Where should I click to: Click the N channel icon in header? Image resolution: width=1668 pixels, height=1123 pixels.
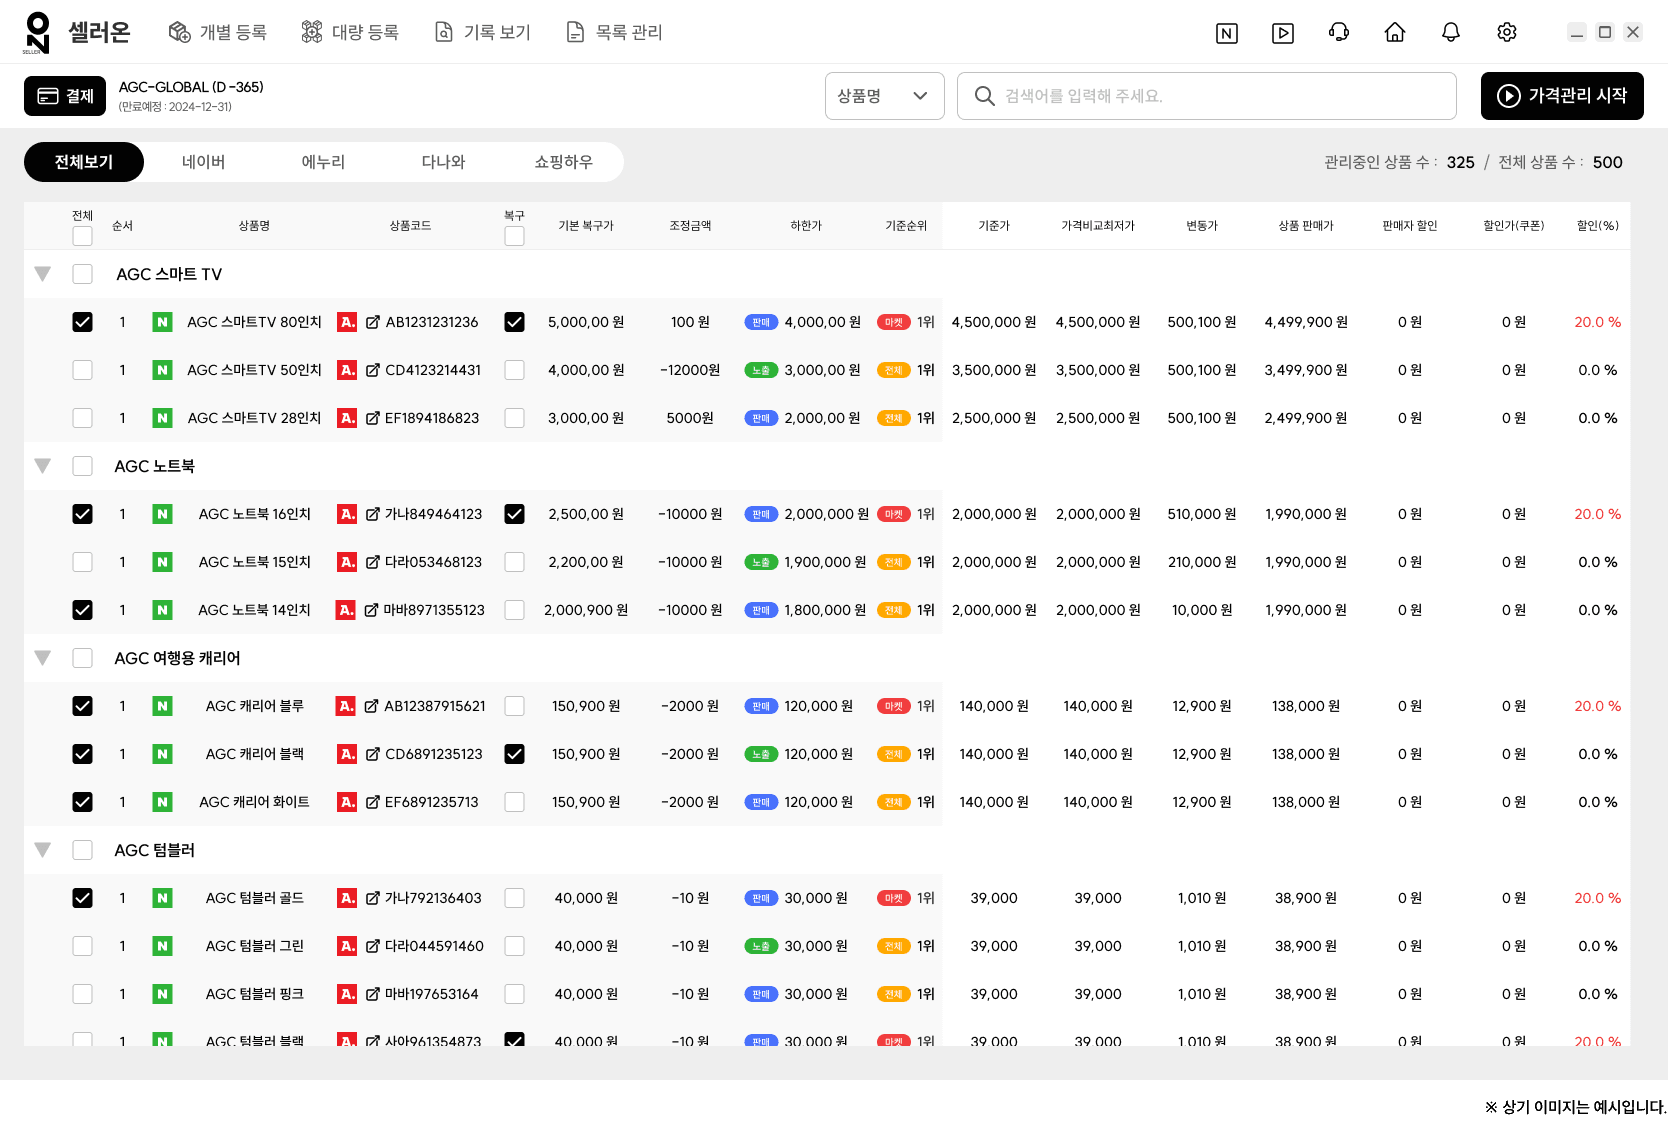tap(1226, 32)
